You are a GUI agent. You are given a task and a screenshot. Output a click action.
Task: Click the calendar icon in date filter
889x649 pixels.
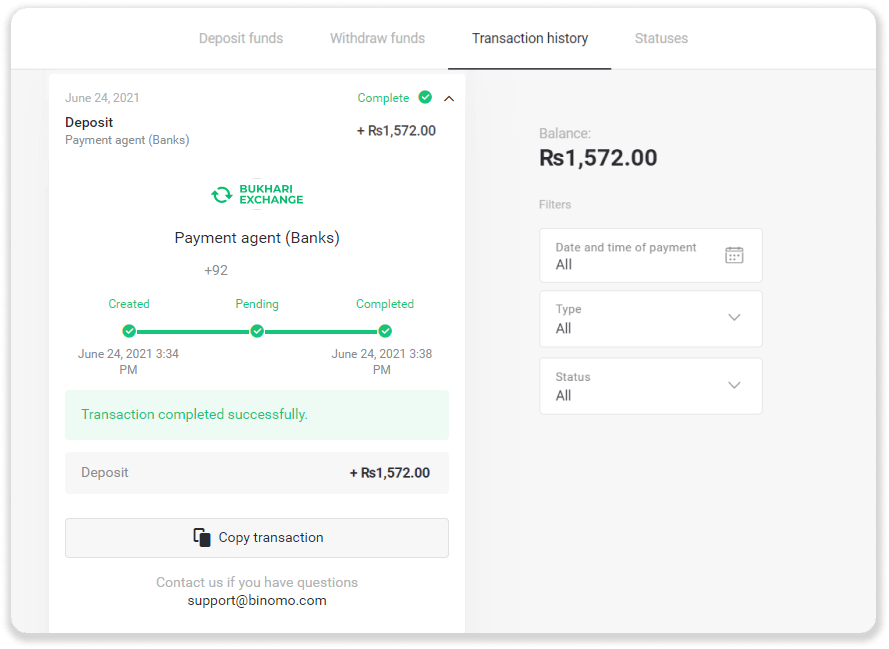734,255
